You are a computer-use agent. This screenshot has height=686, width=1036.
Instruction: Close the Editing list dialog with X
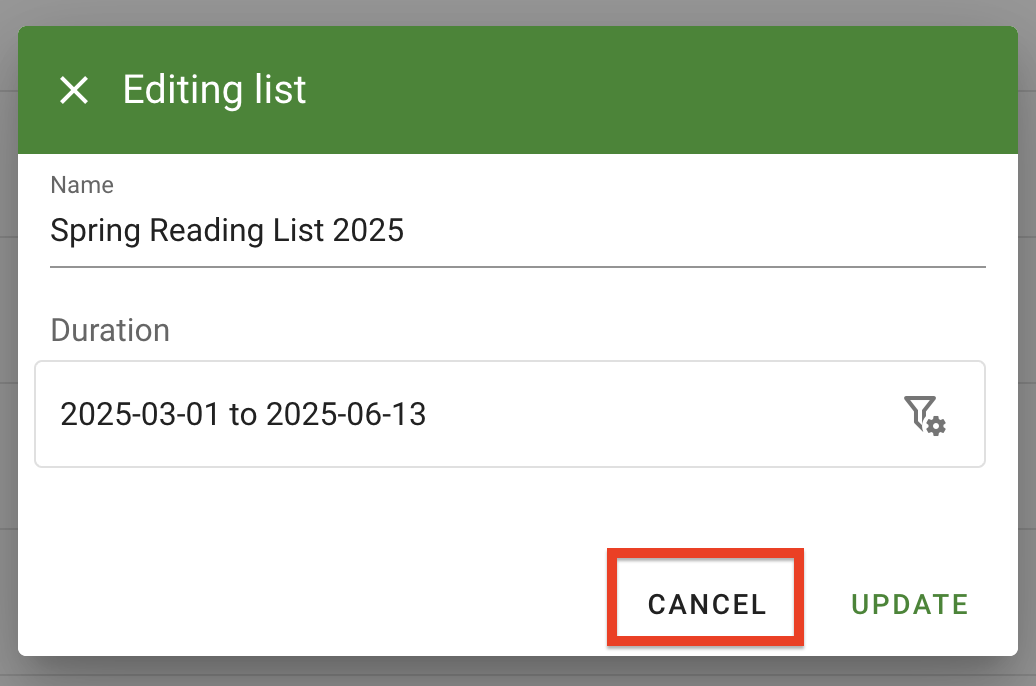74,91
